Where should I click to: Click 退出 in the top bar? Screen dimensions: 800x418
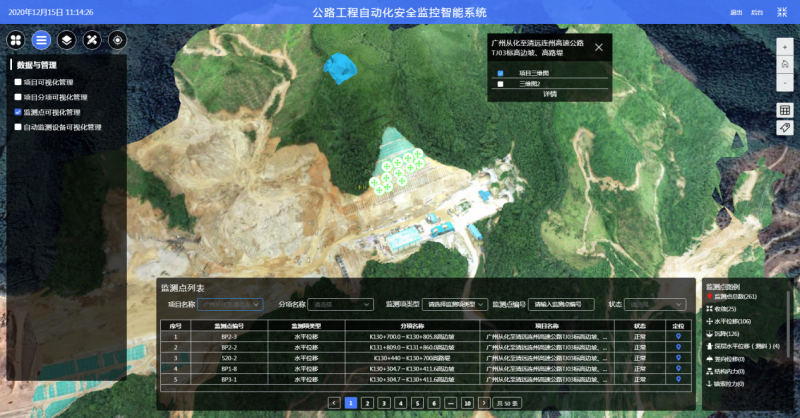click(x=736, y=12)
